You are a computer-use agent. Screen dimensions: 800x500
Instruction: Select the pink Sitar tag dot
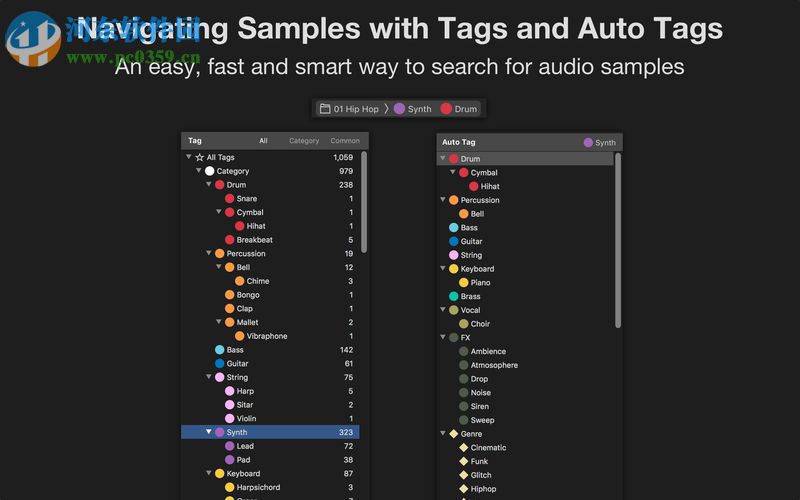[x=230, y=405]
